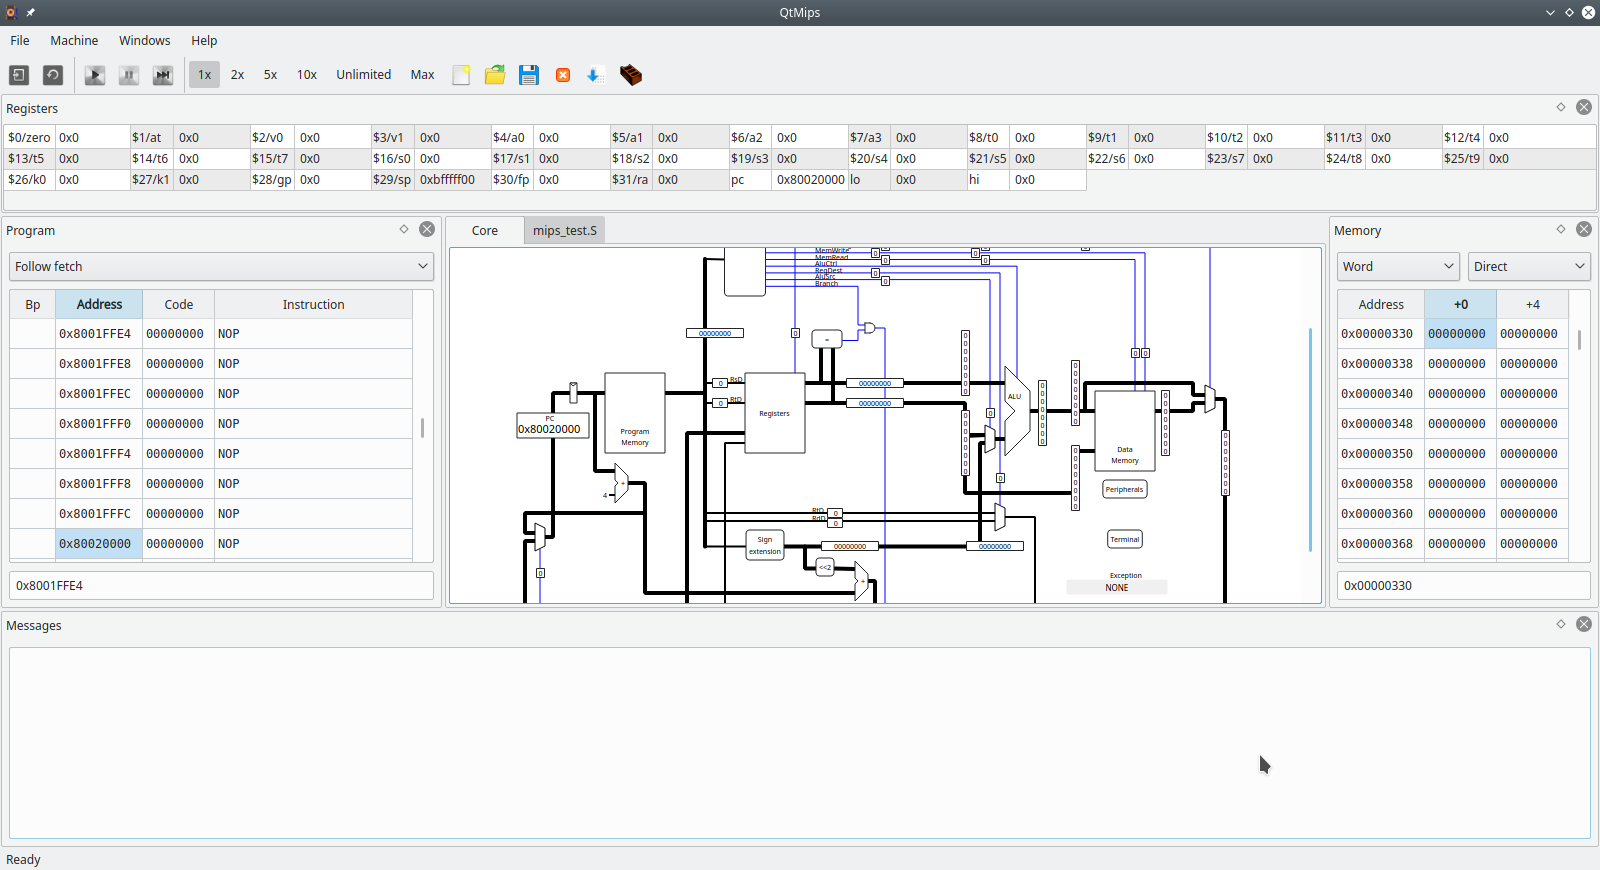
Task: Click the Code column header
Action: click(x=178, y=305)
